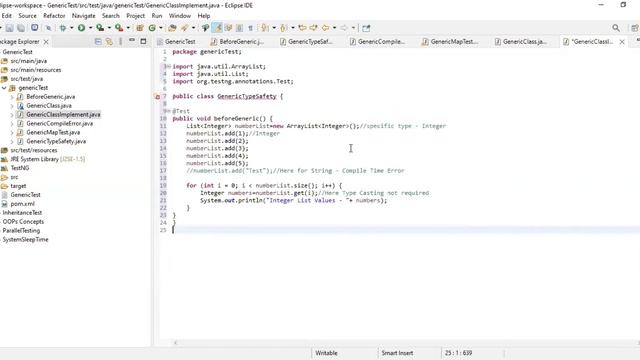Open the Refactor menu
Image resolution: width=640 pixels, height=360 pixels.
tap(54, 16)
